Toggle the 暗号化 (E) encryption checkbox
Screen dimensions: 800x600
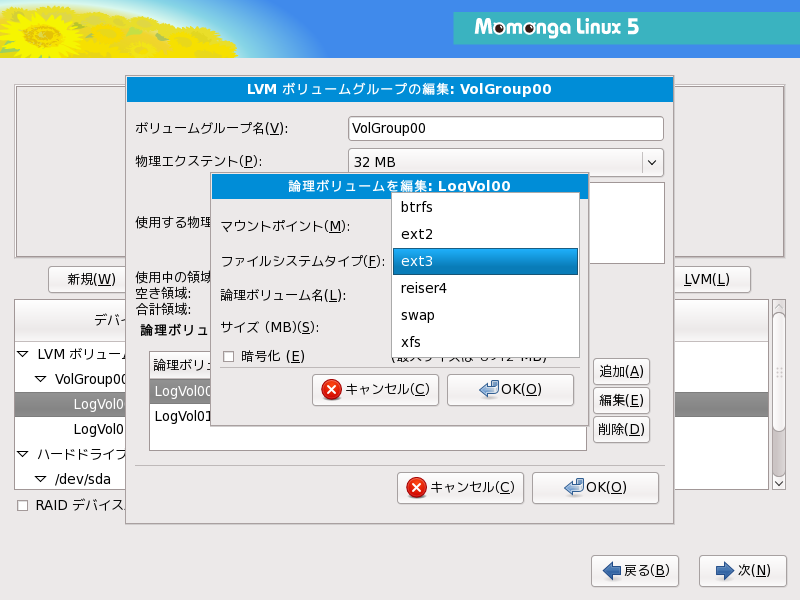point(229,356)
